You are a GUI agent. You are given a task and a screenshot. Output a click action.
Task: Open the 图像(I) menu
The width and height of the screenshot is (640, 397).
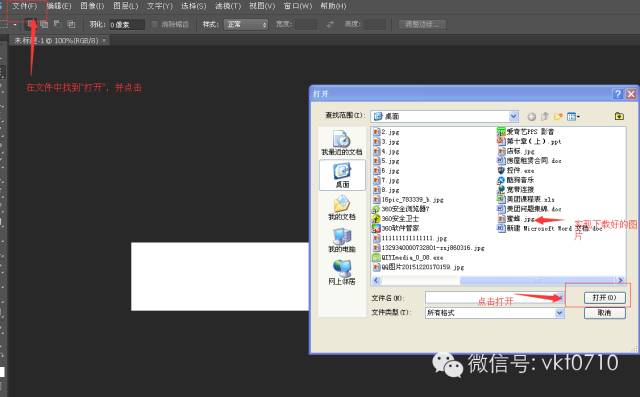click(92, 6)
